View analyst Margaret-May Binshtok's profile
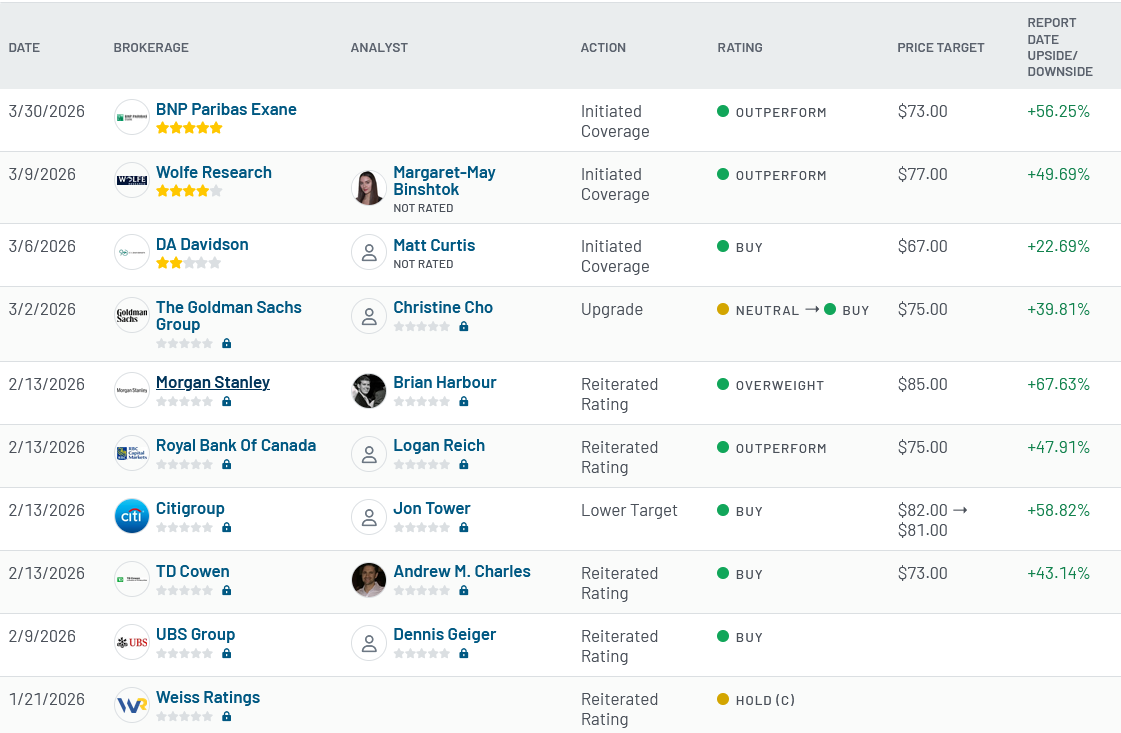 click(444, 181)
